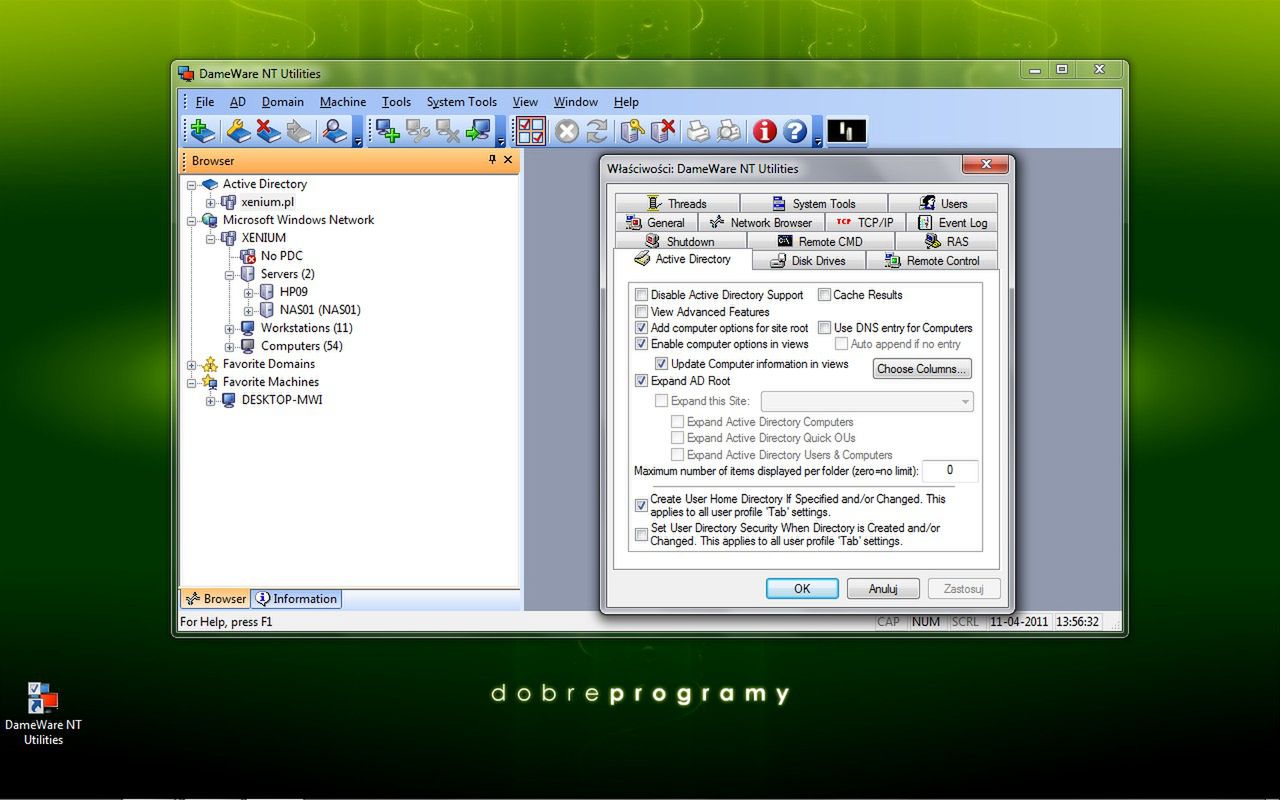
Task: Collapse the Active Directory tree node
Action: pos(192,185)
